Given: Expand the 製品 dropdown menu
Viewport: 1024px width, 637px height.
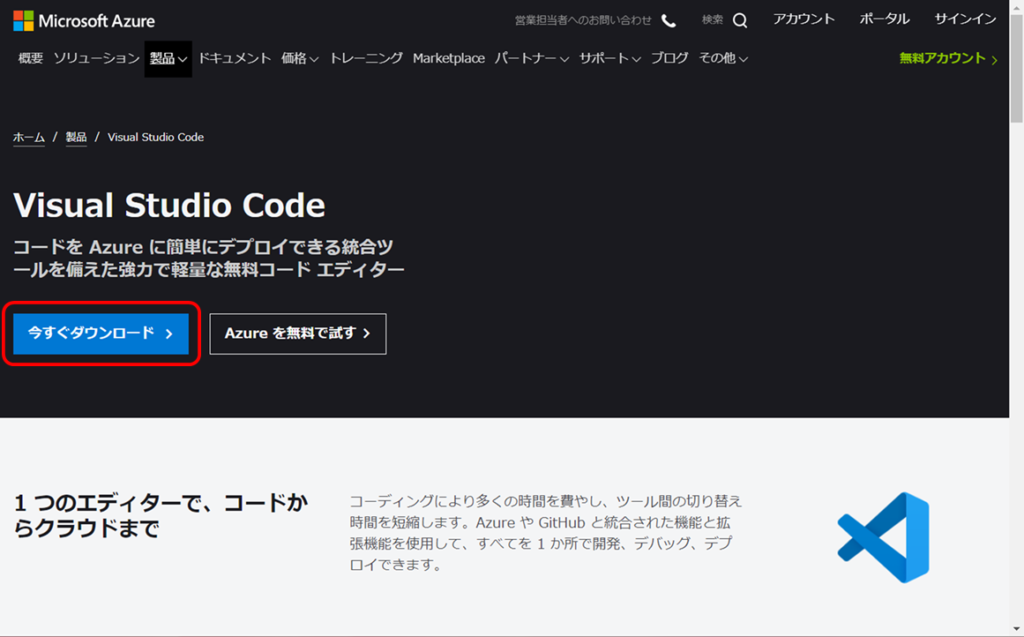Looking at the screenshot, I should 168,59.
